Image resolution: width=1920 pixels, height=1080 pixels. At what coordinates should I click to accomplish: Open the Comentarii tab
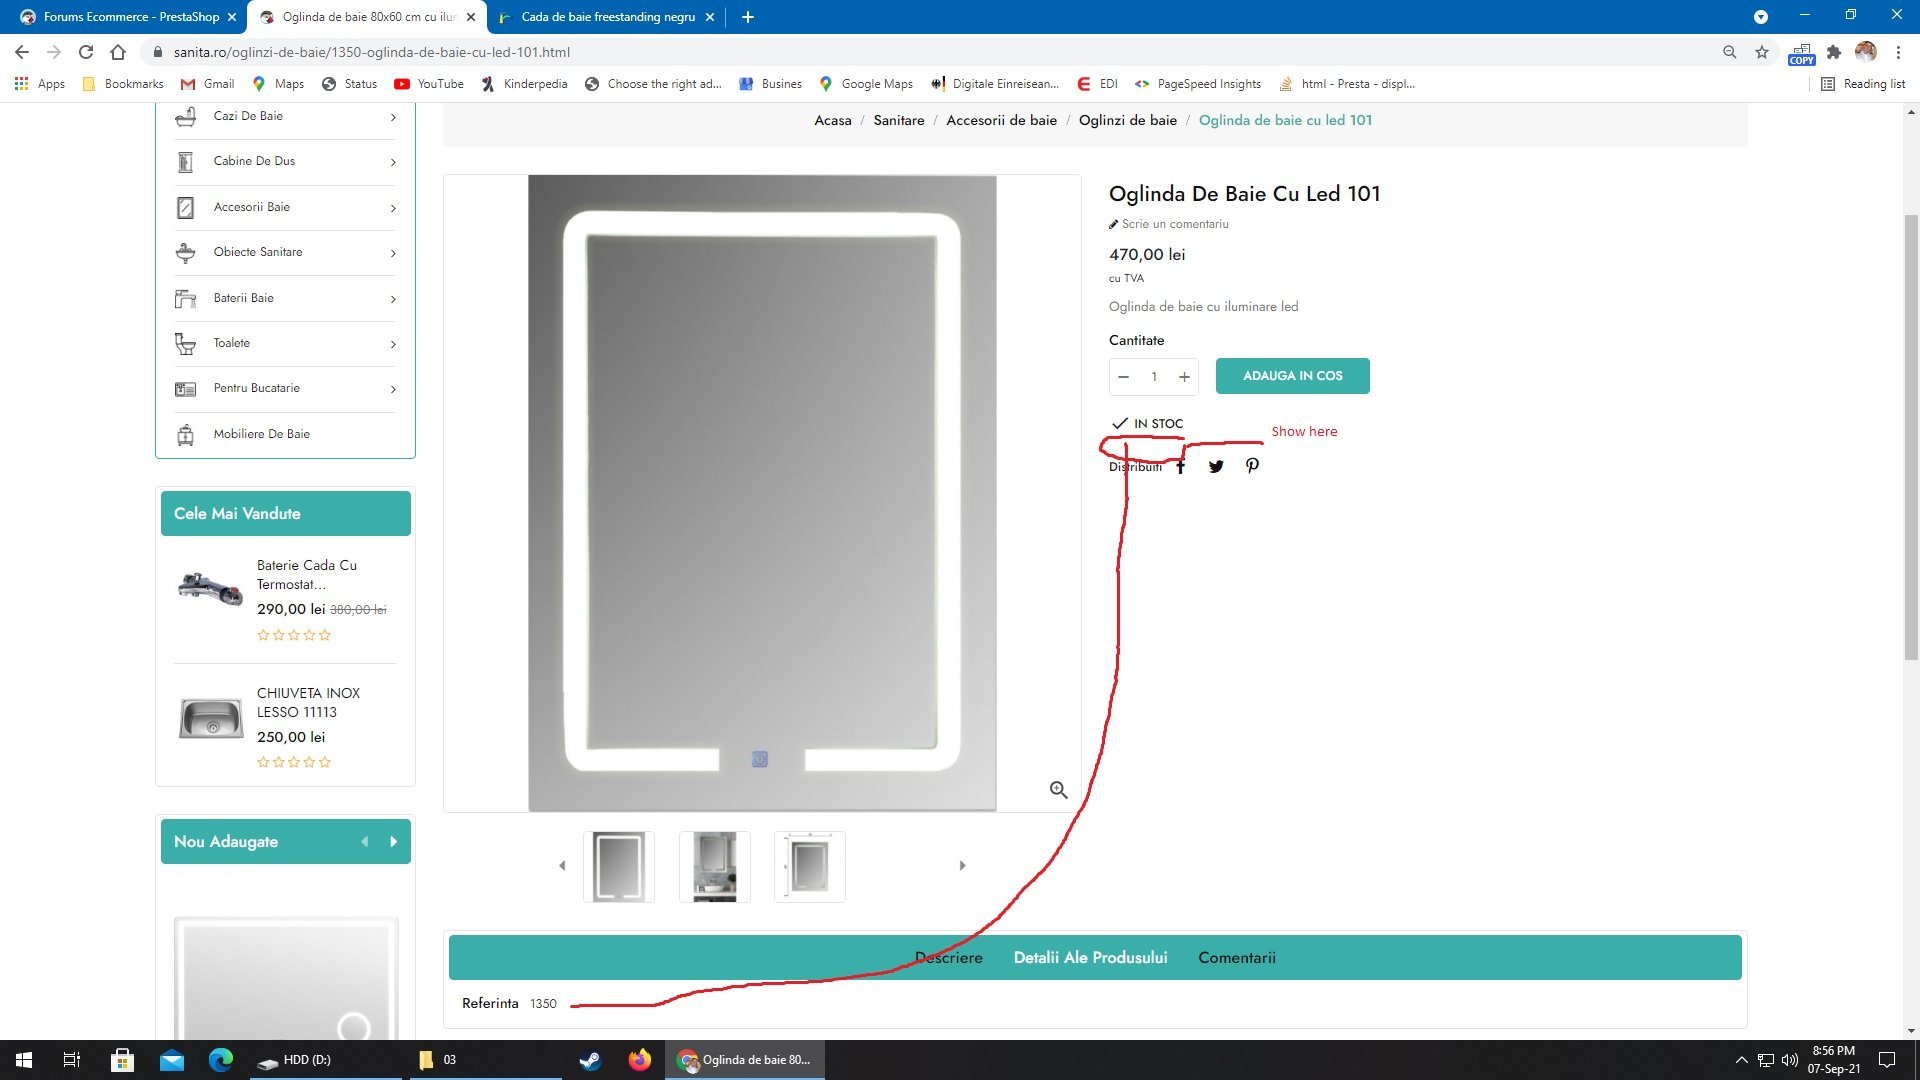pos(1236,957)
